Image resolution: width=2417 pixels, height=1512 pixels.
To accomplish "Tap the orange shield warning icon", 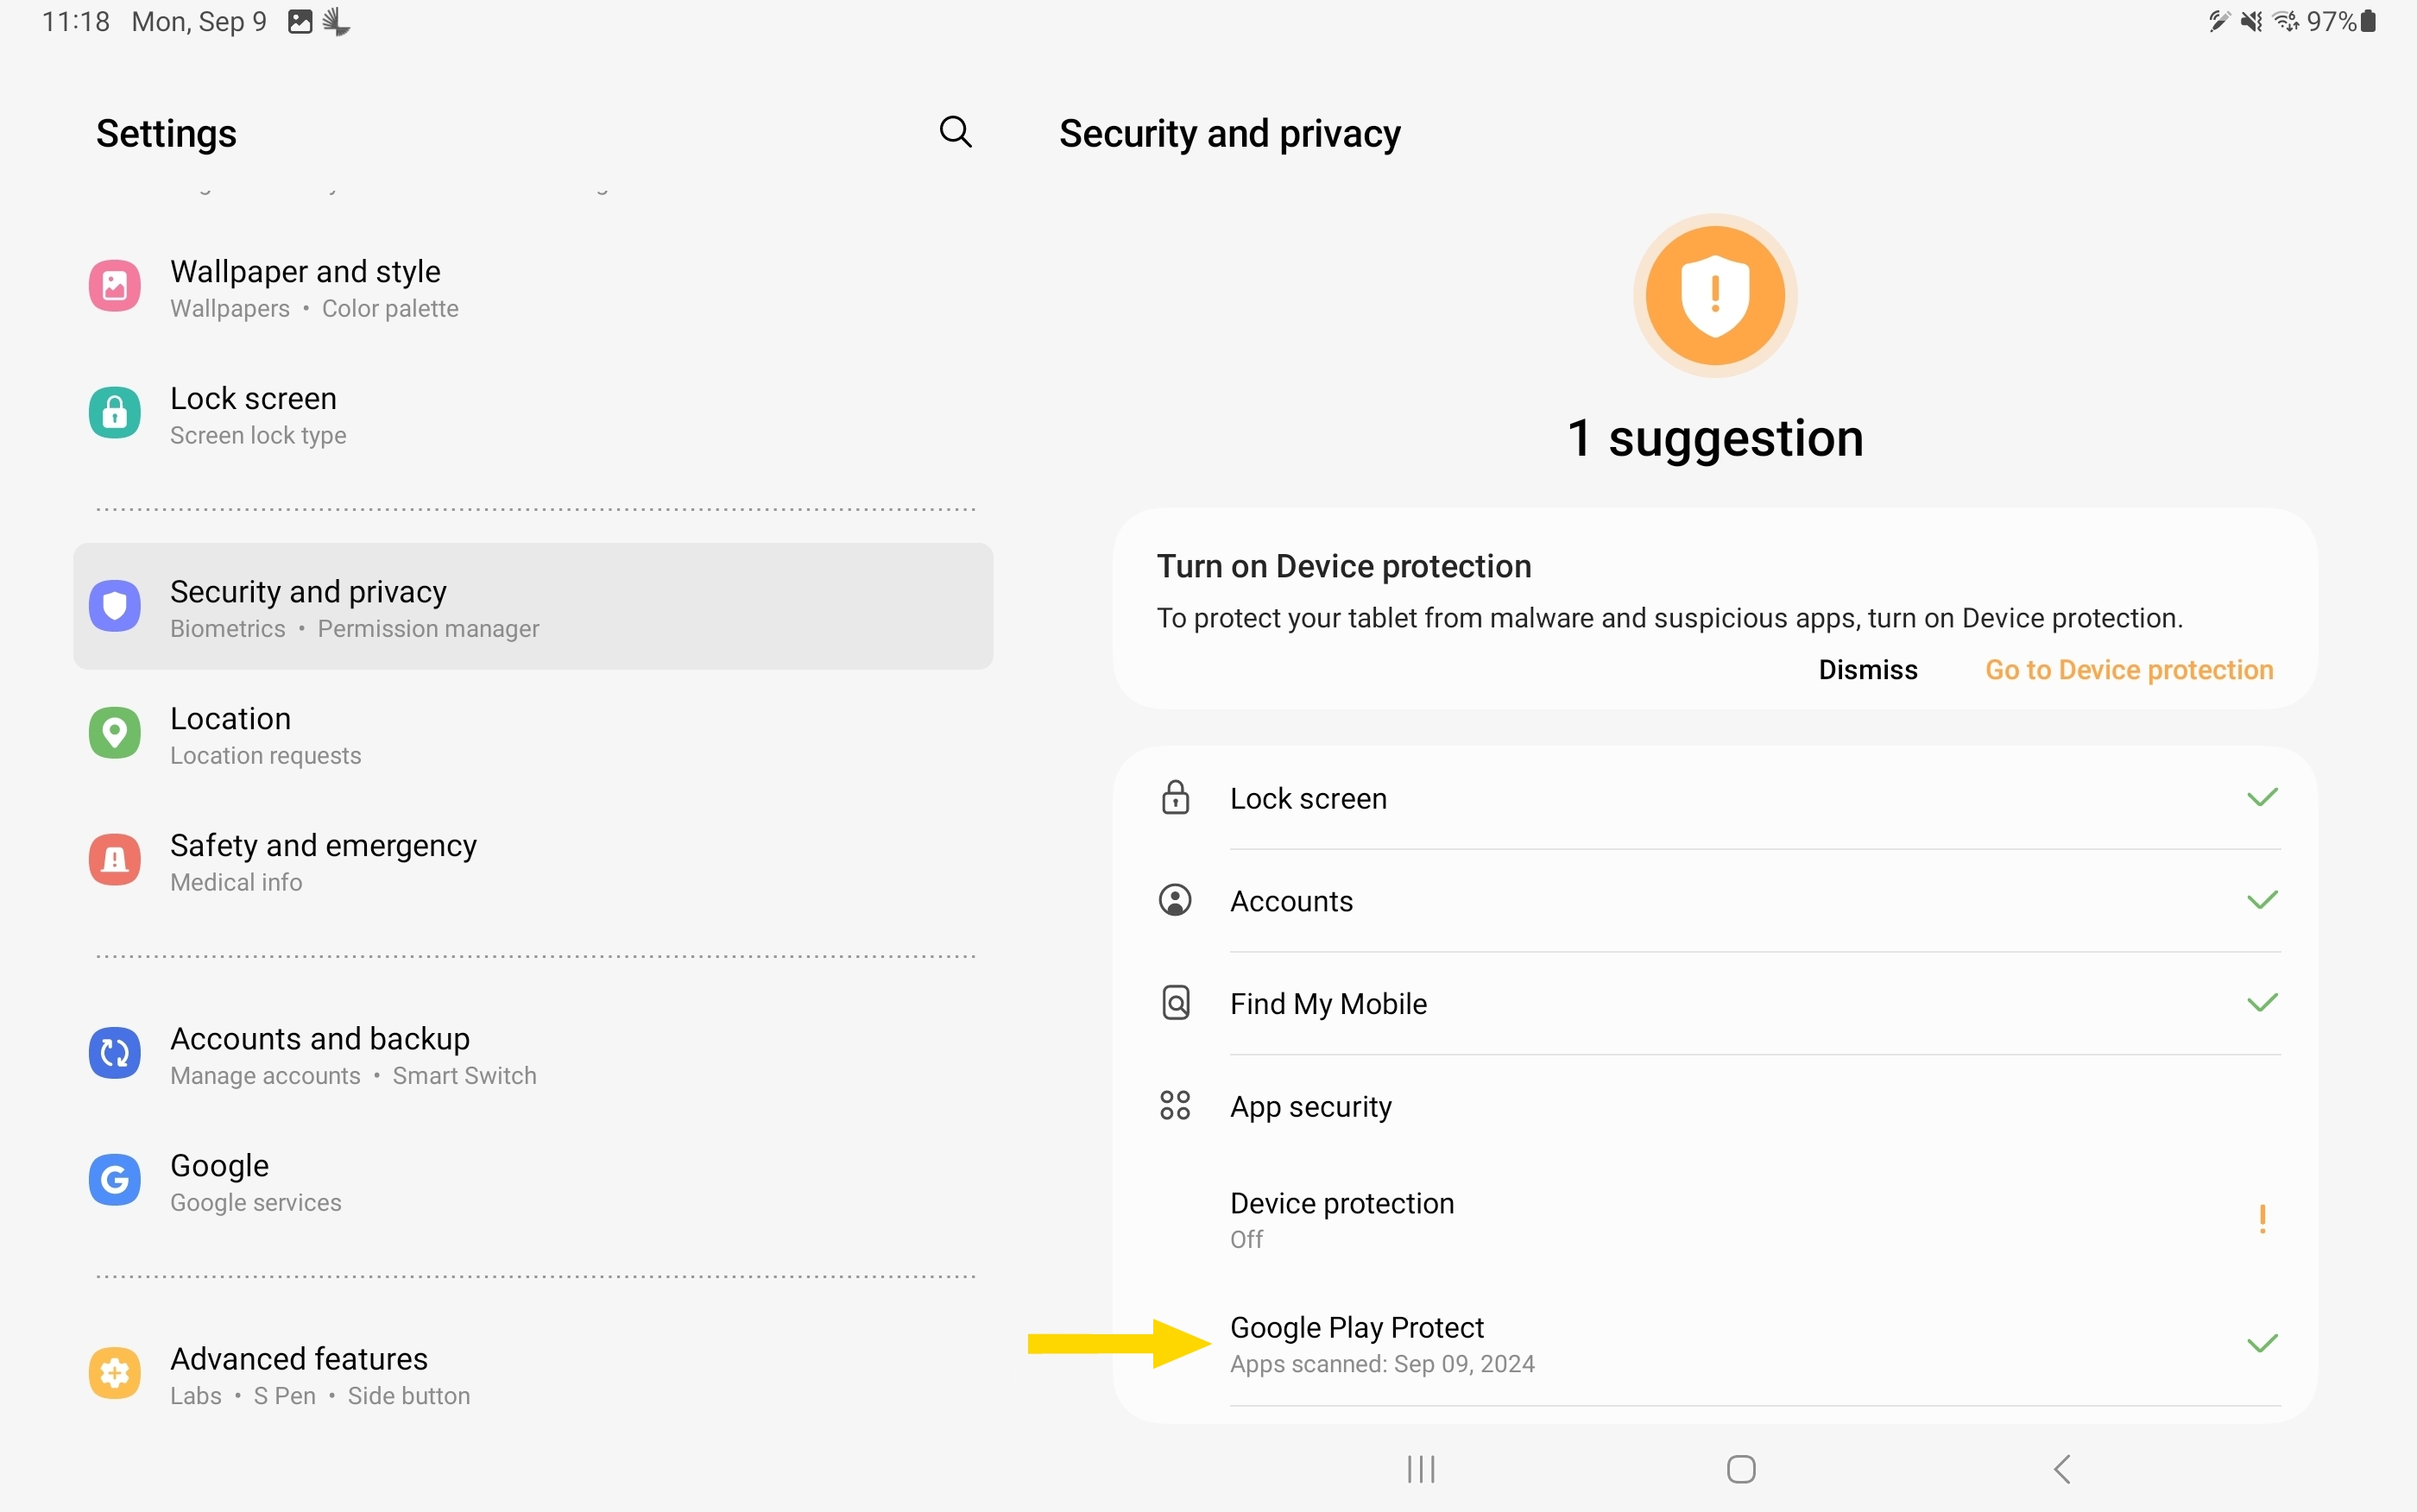I will (x=1714, y=296).
